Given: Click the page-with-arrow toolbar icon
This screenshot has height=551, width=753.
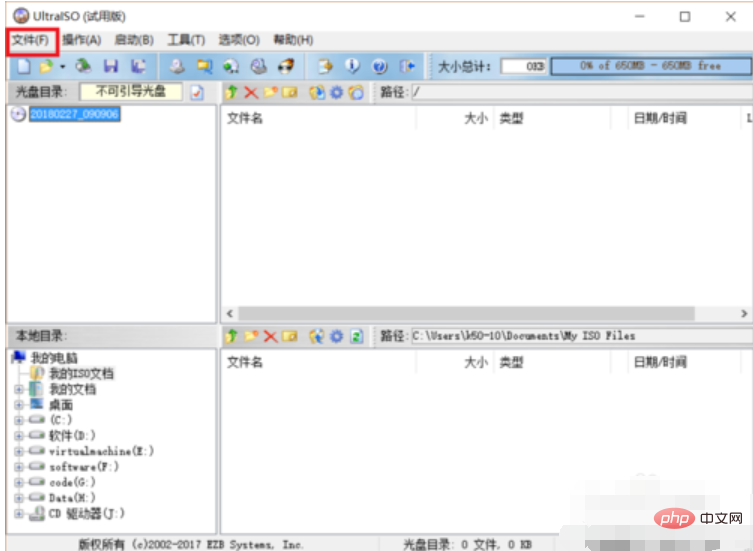Looking at the screenshot, I should (325, 66).
